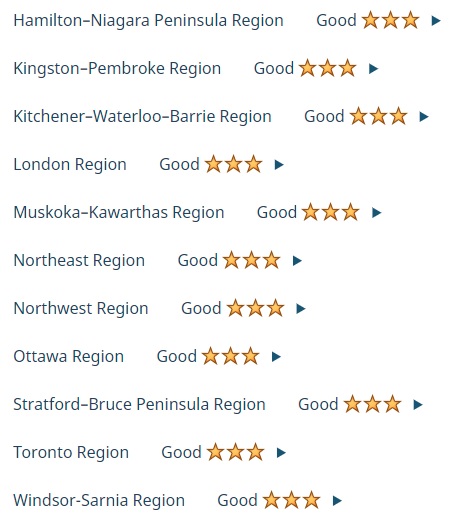Open the Northwest Region link
Image resolution: width=457 pixels, height=524 pixels.
click(x=81, y=308)
